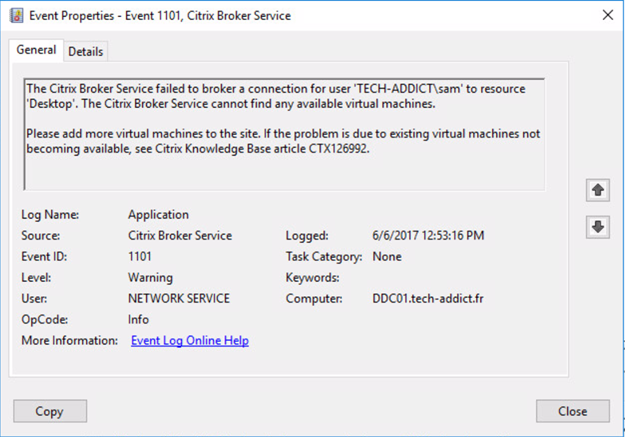Click the OpCode value Info
Viewport: 625px width, 437px height.
coord(138,319)
